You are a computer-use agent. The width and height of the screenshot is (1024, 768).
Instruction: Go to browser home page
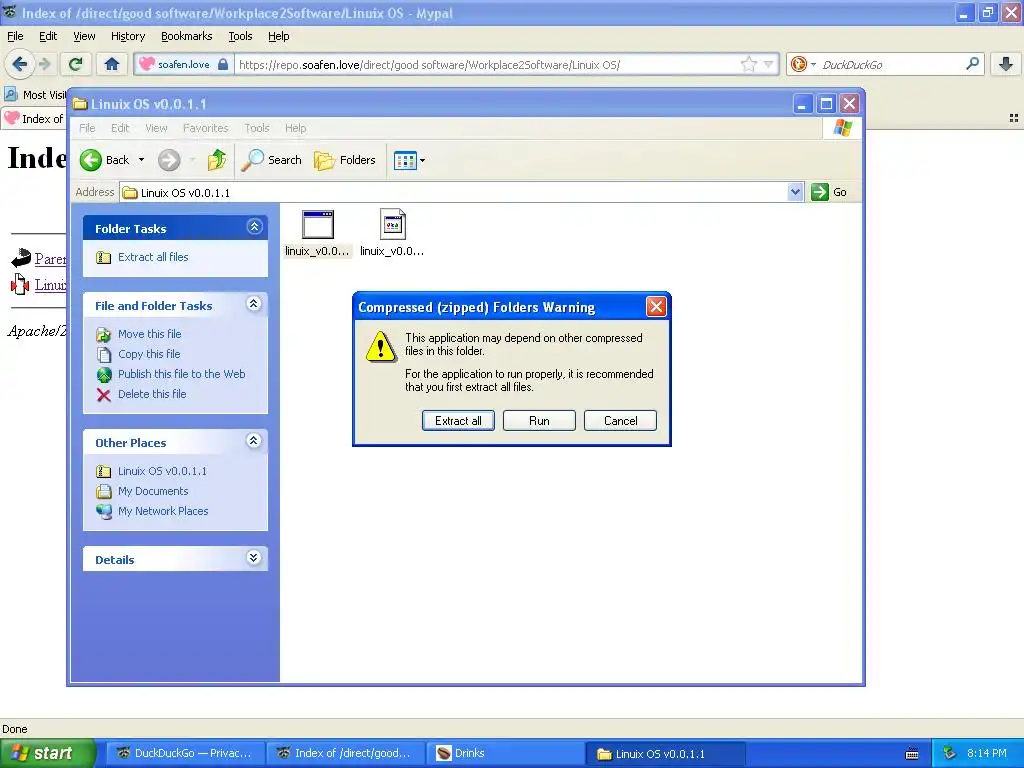pyautogui.click(x=112, y=64)
